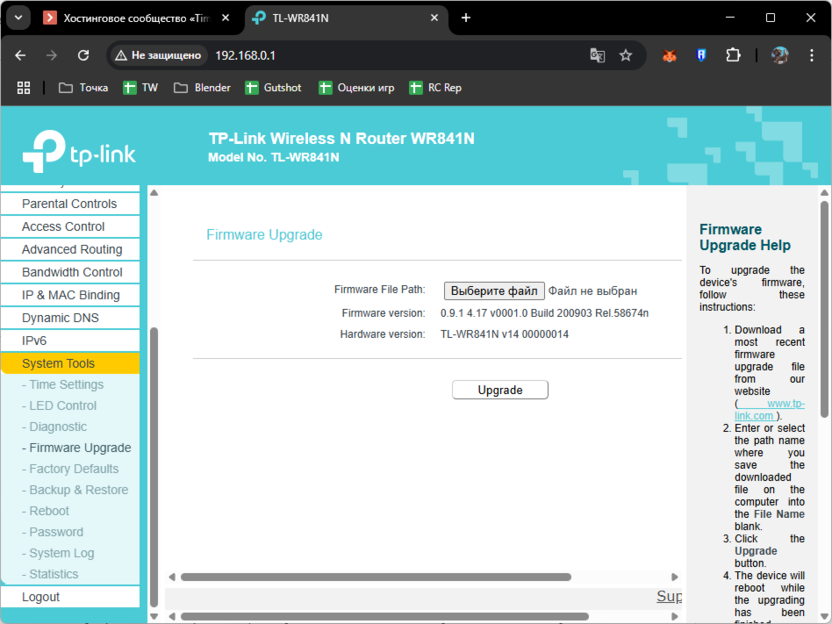Open the MetaMask fox extension
Screen dimensions: 832x624
click(x=670, y=55)
